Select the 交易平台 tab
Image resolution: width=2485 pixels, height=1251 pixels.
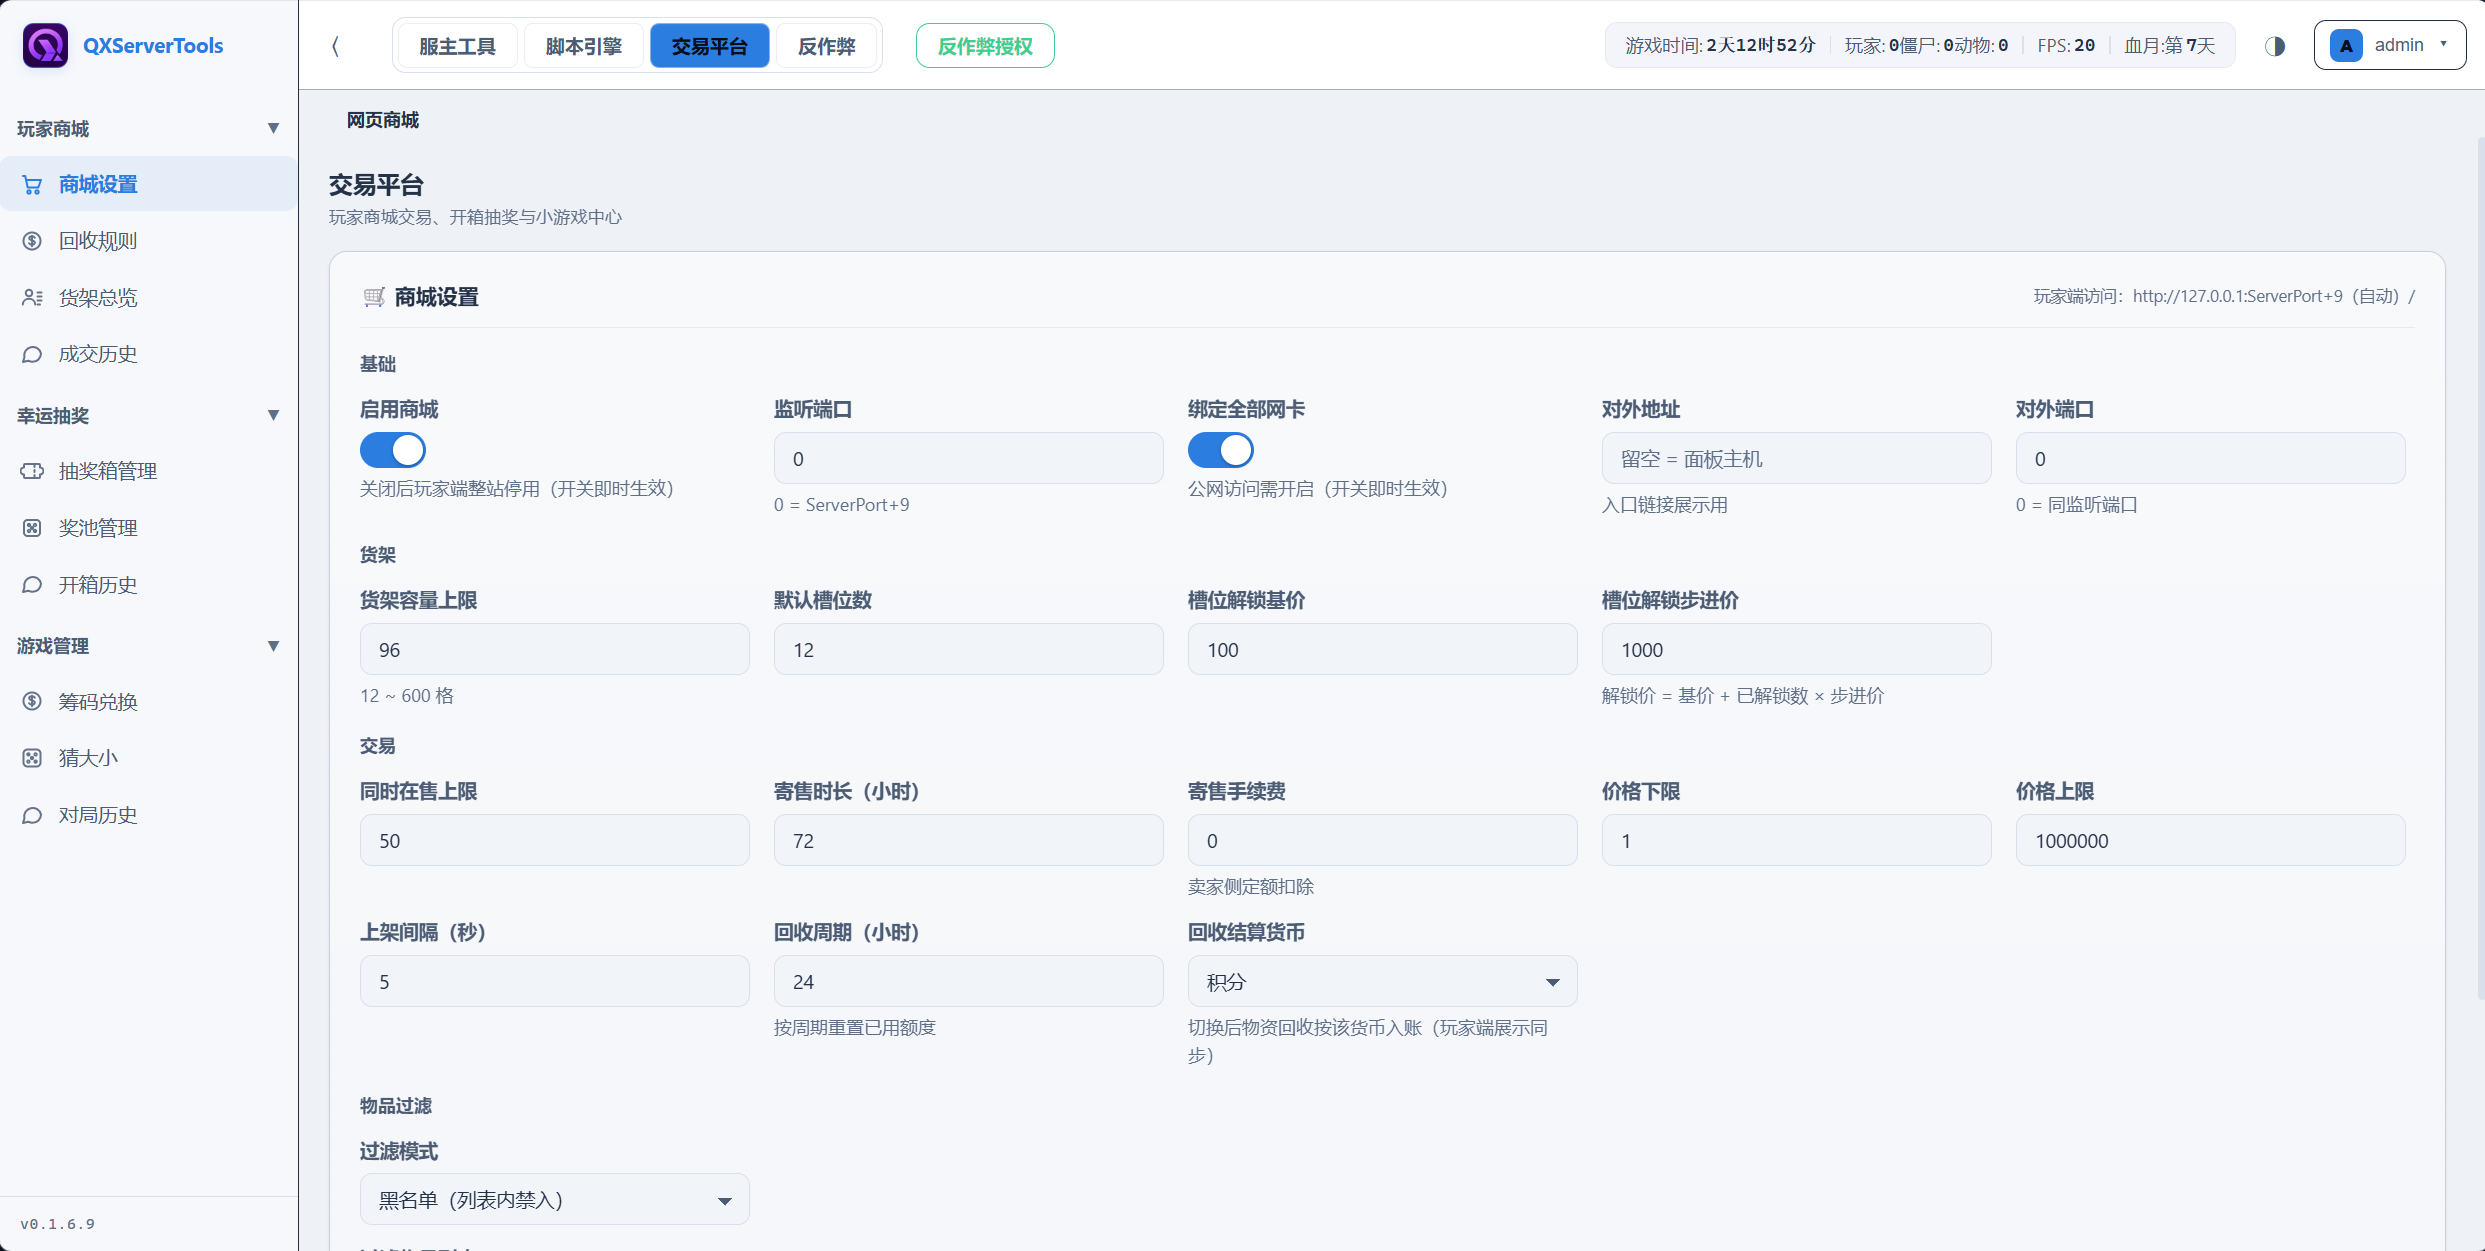(x=710, y=46)
